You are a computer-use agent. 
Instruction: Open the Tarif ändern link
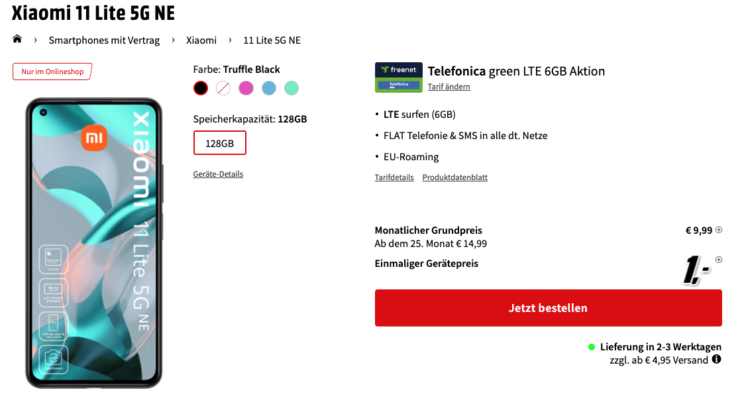coord(449,86)
